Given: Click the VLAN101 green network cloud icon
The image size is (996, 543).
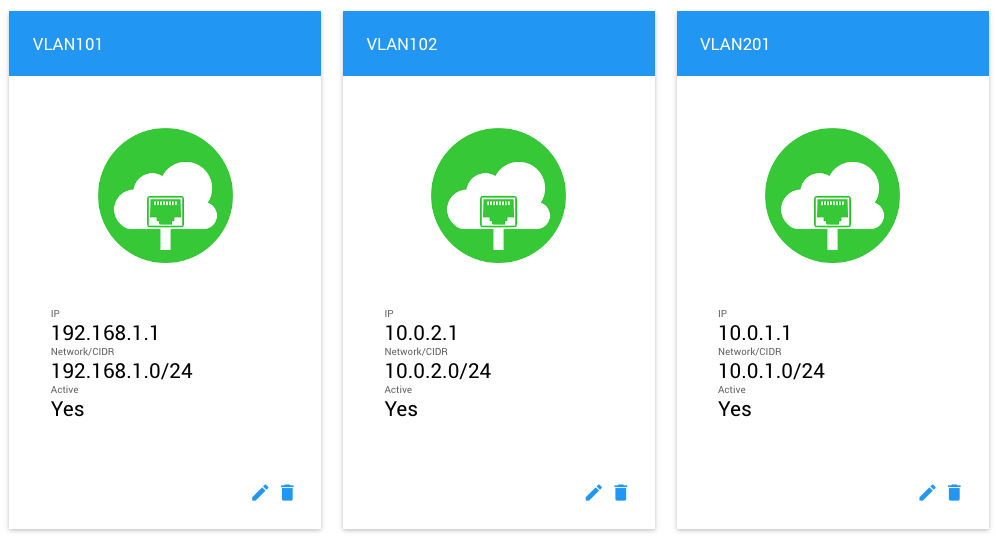Looking at the screenshot, I should coord(165,196).
